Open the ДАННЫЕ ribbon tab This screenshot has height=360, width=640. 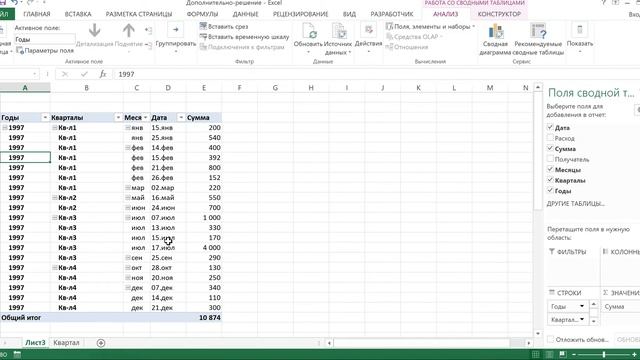pyautogui.click(x=245, y=14)
